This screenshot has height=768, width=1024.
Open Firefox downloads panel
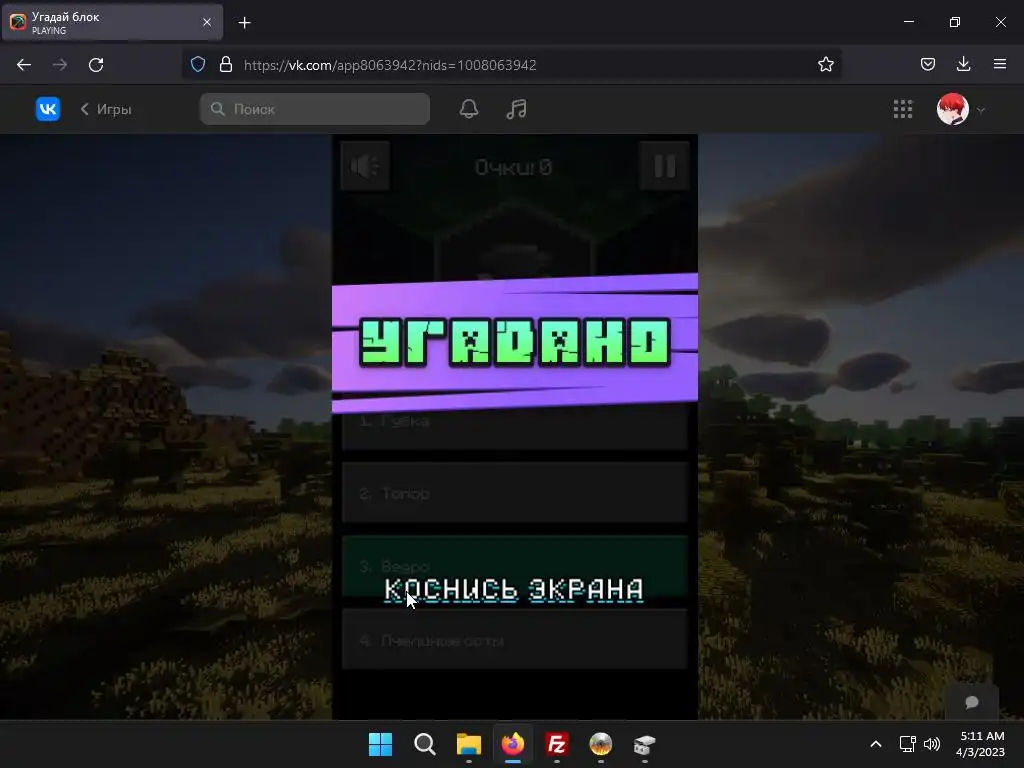coord(963,64)
